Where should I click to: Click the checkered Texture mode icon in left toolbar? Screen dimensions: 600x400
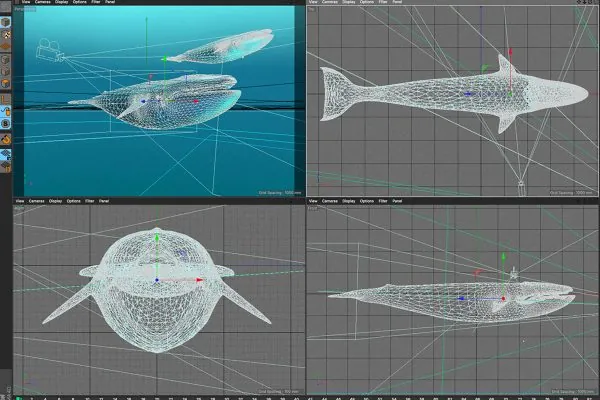[5, 34]
